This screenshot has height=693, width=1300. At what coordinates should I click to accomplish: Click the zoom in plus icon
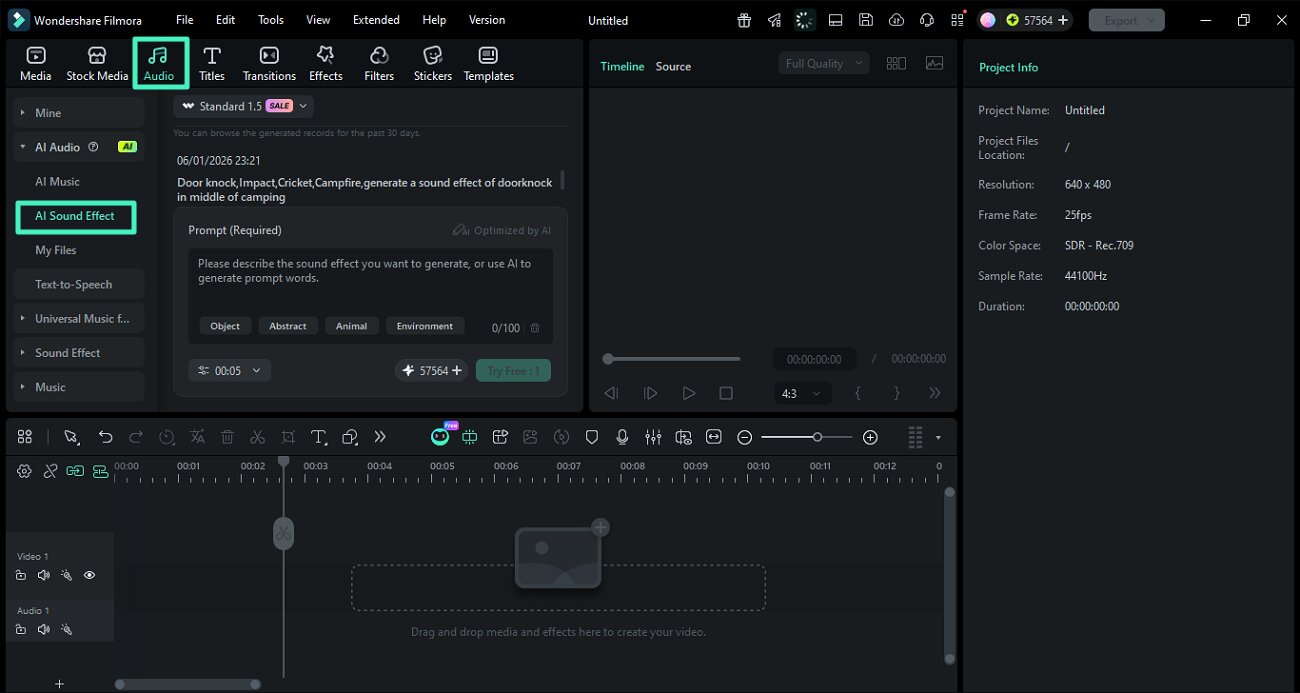point(870,437)
